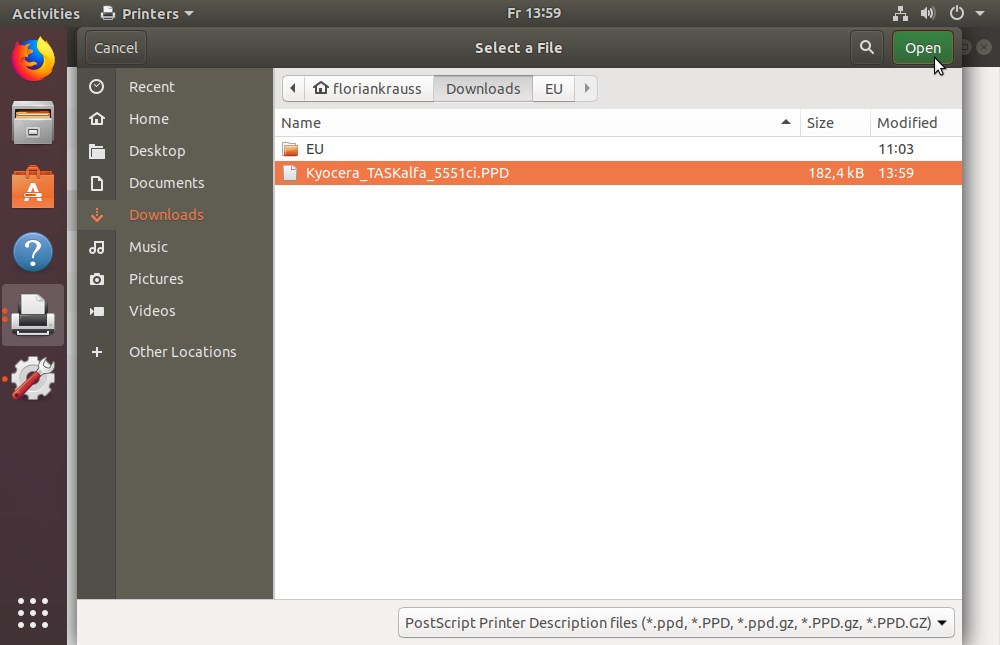1000x645 pixels.
Task: Open the settings wrench tool in dock
Action: pos(33,379)
